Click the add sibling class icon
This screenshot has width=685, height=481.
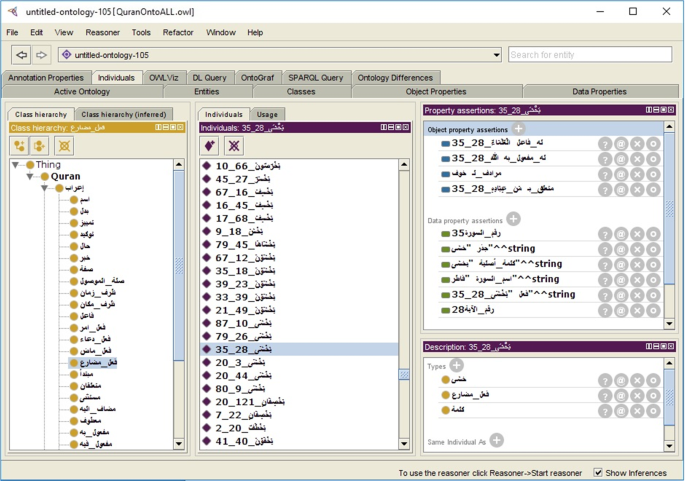click(x=39, y=146)
